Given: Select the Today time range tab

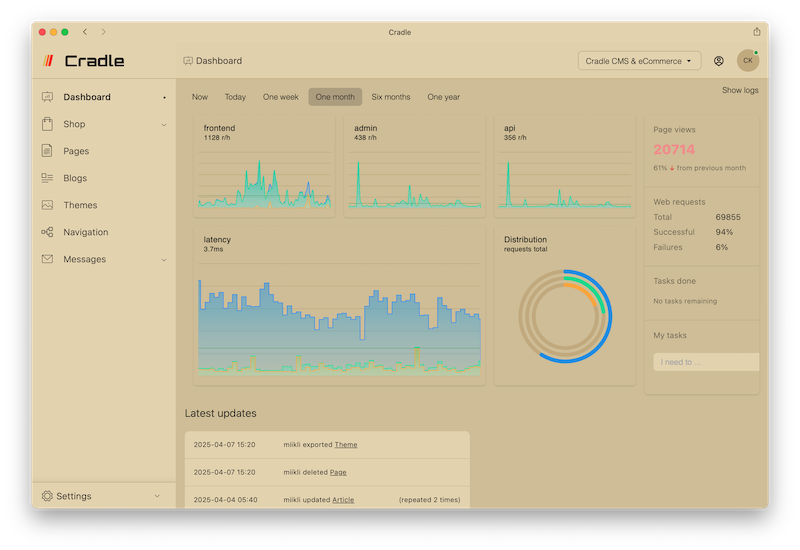Looking at the screenshot, I should click(x=235, y=97).
